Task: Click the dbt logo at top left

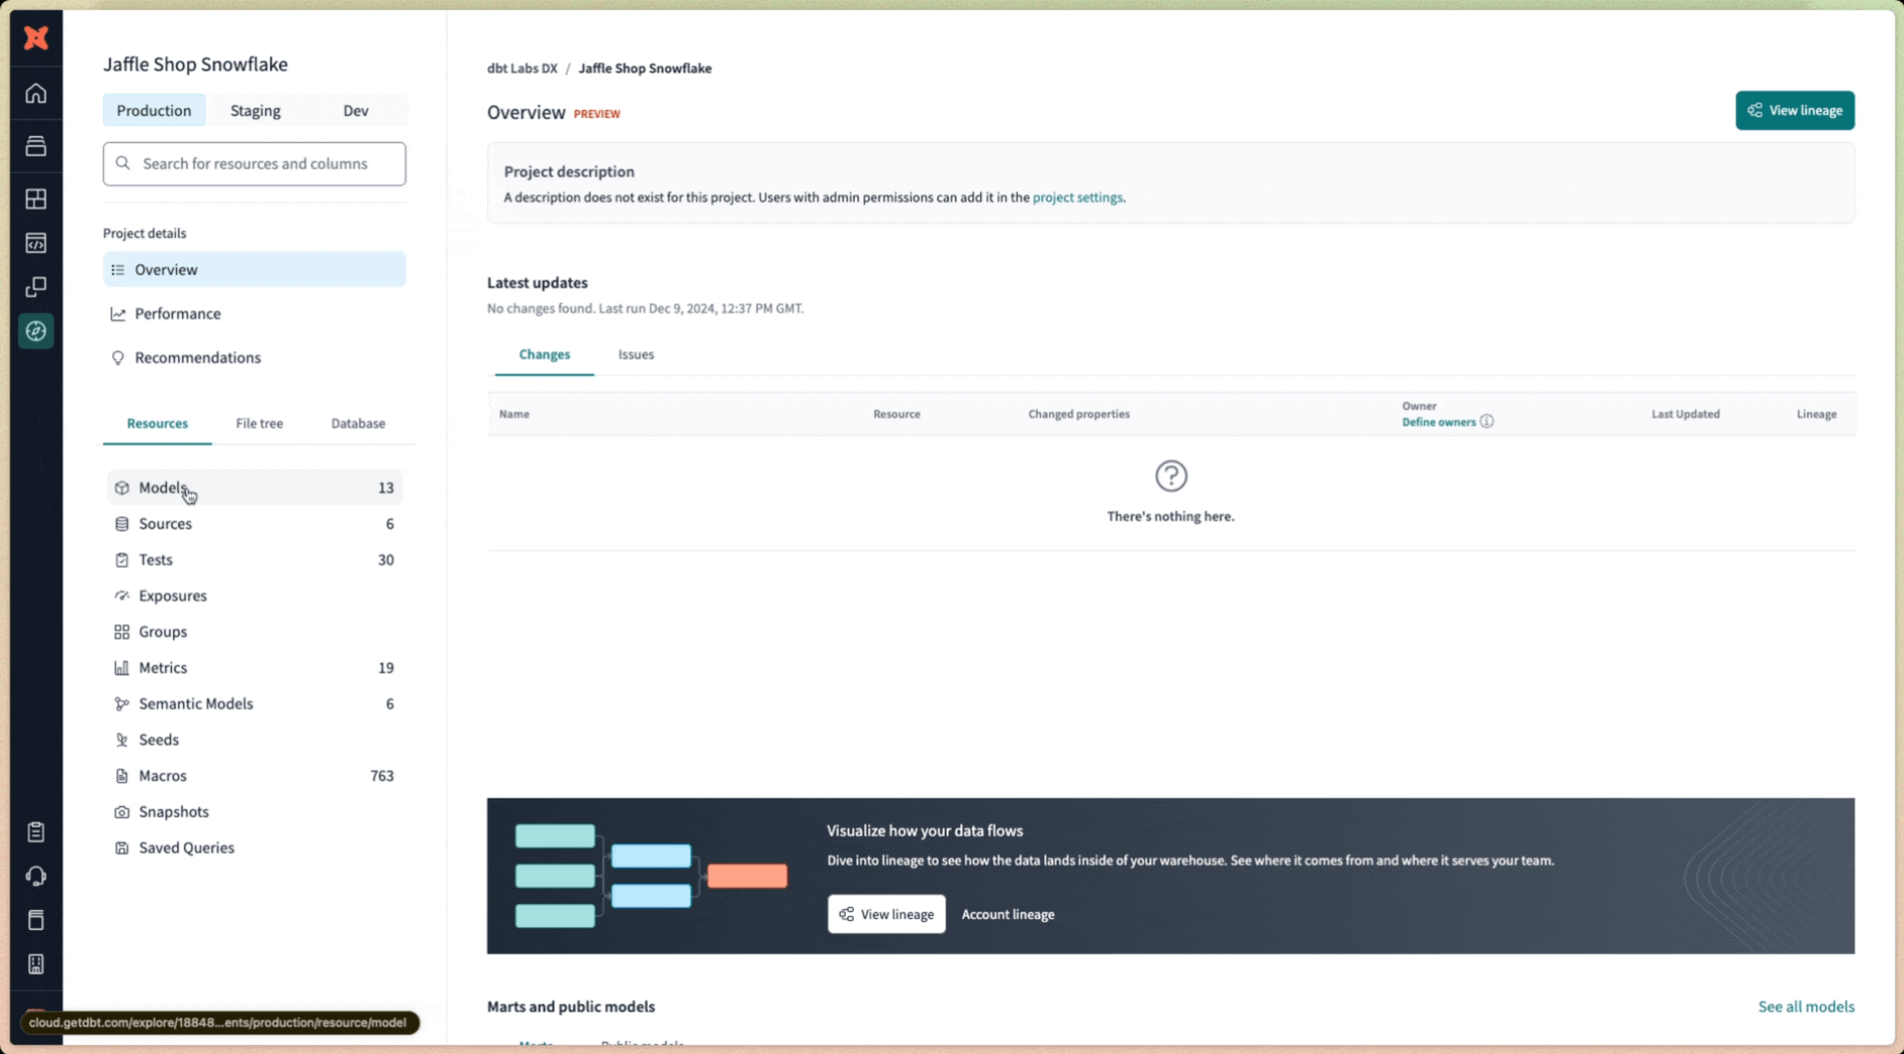Action: coord(36,38)
